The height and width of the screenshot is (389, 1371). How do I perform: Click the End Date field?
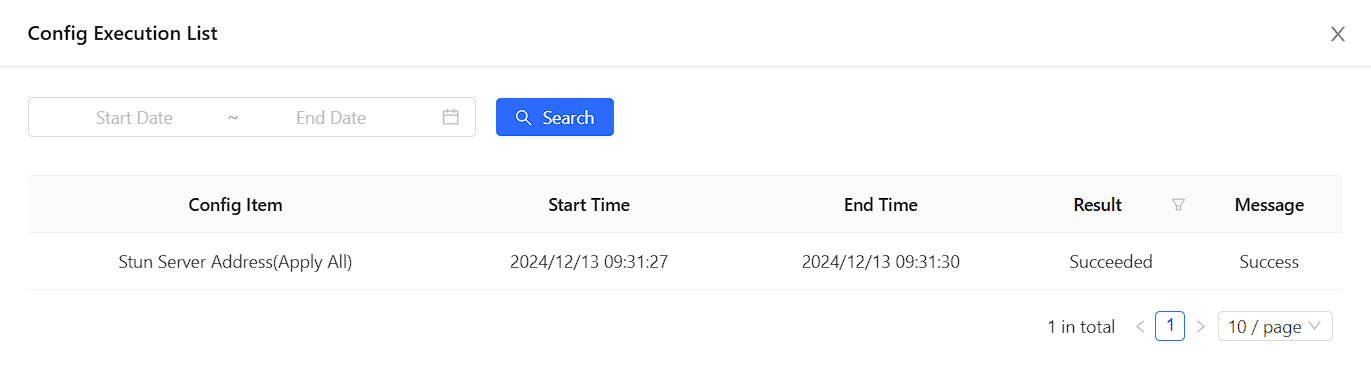pyautogui.click(x=331, y=118)
